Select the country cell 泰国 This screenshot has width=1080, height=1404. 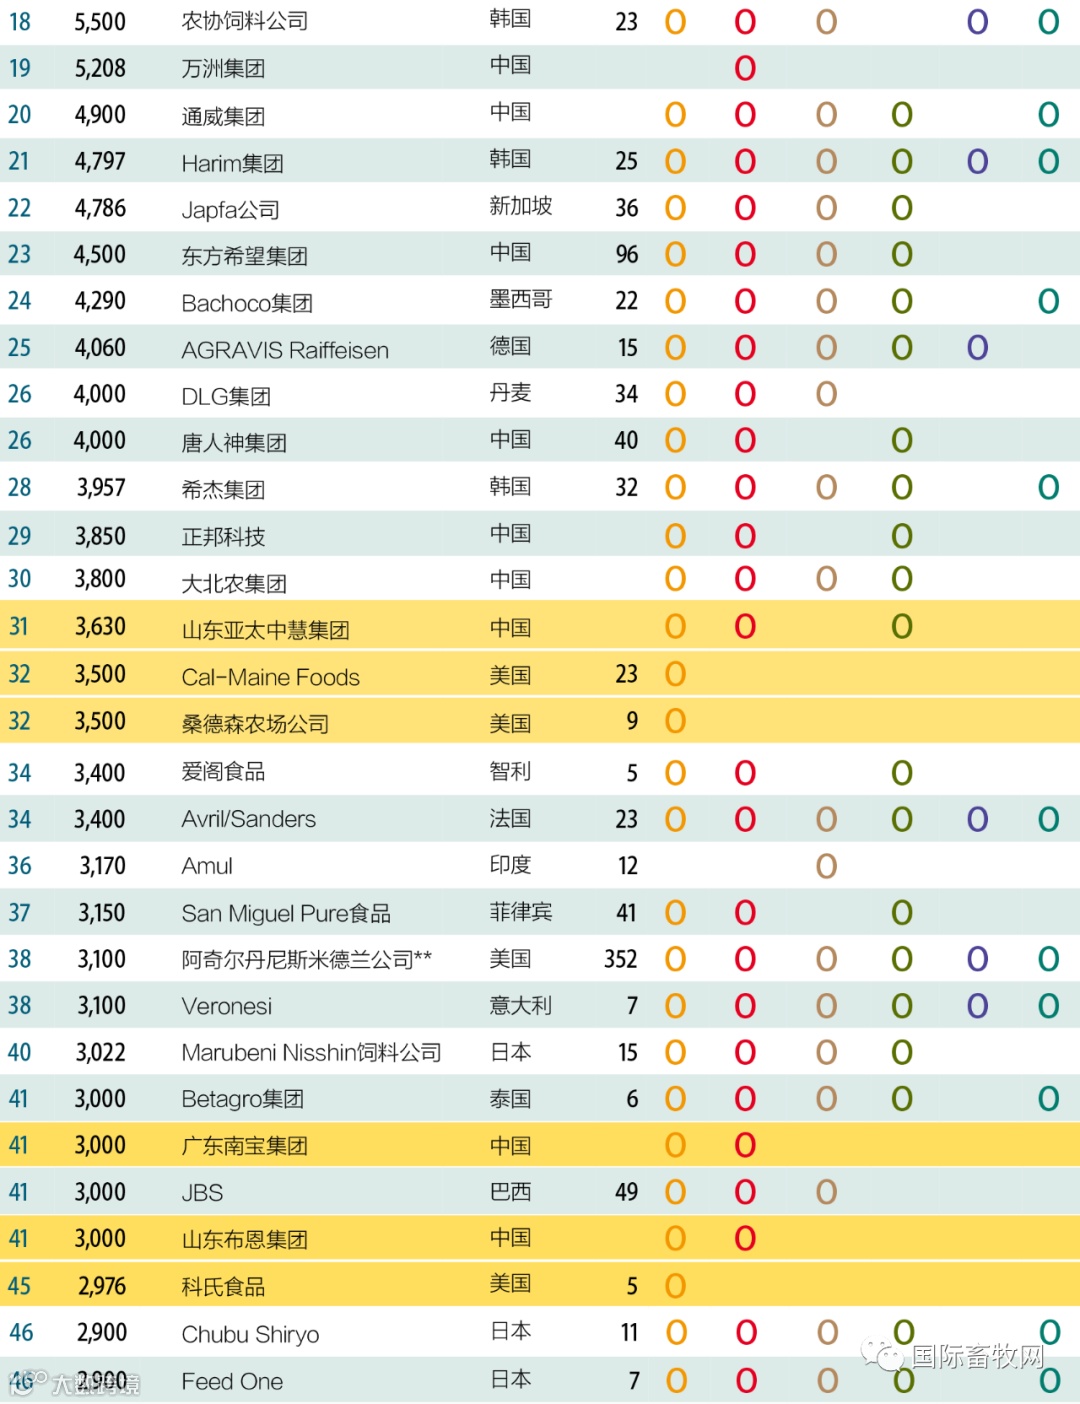tap(510, 1098)
